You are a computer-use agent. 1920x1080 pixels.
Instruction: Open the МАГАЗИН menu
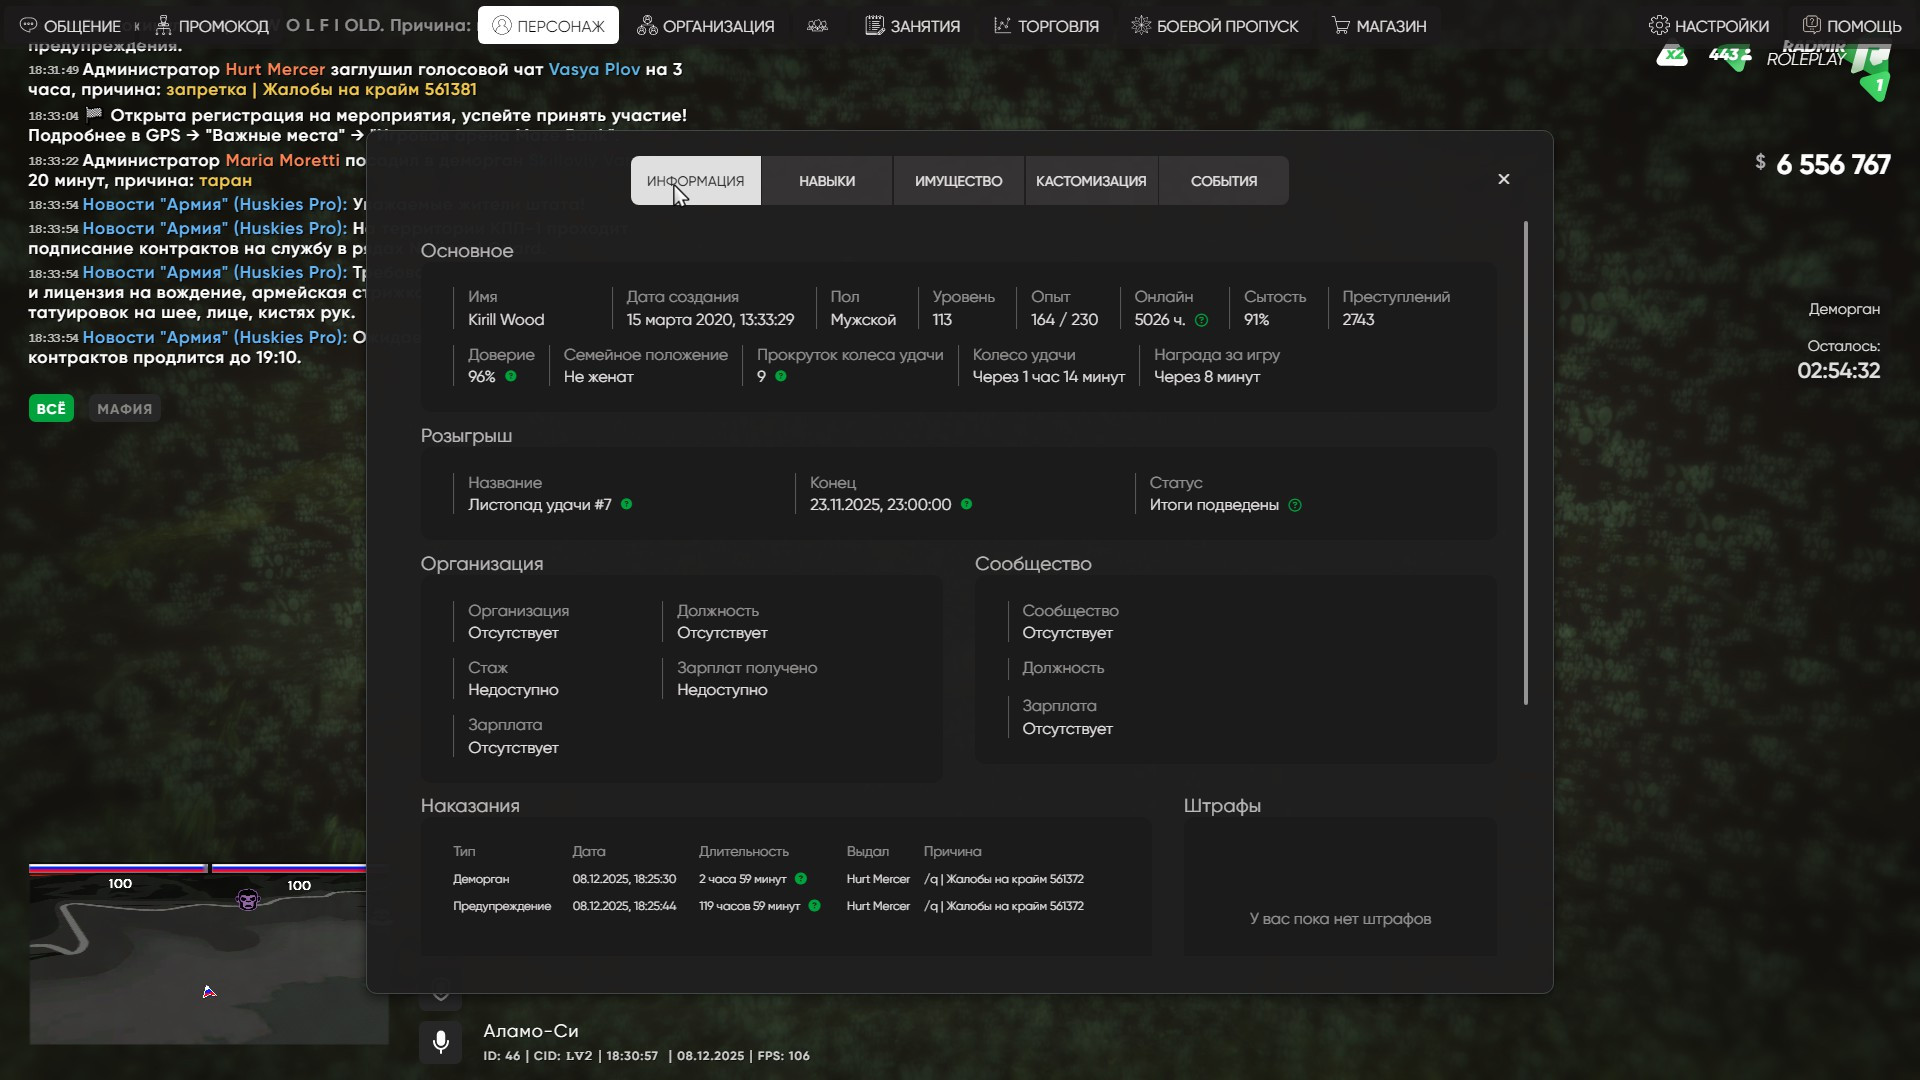click(1379, 26)
